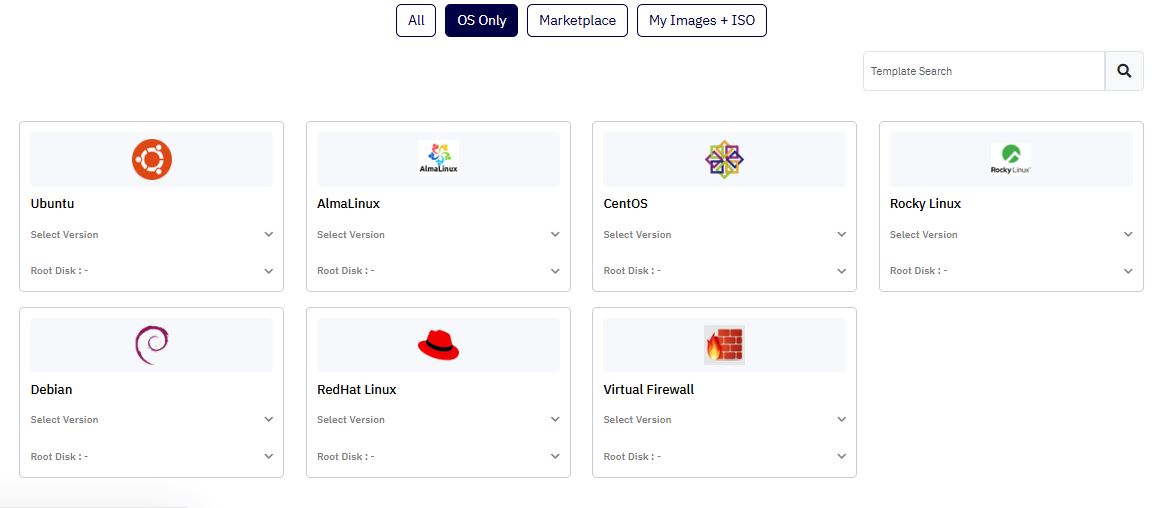The width and height of the screenshot is (1163, 508).
Task: Expand Rocky Linux Select Version dropdown
Action: (x=1011, y=234)
